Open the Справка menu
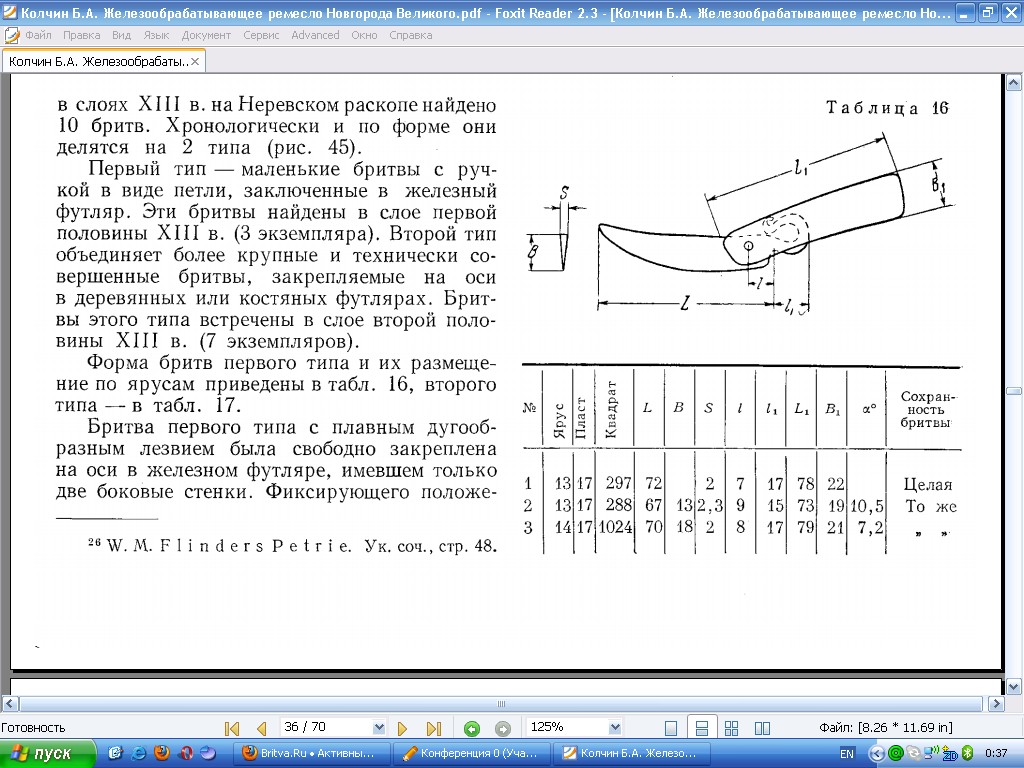Image resolution: width=1024 pixels, height=768 pixels. [410, 35]
